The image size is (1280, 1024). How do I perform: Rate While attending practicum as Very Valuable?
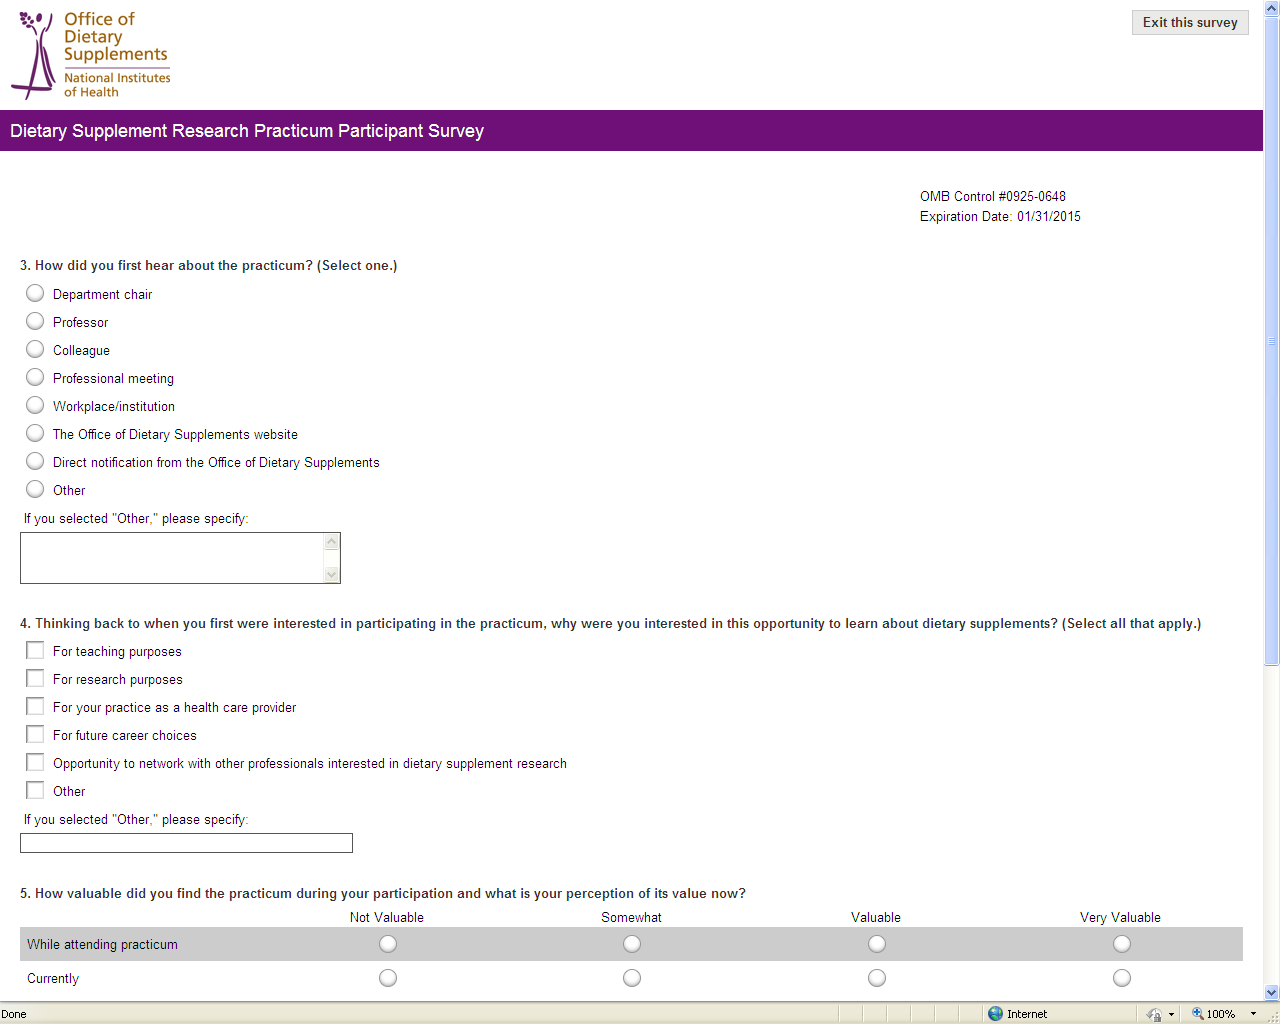click(1122, 944)
